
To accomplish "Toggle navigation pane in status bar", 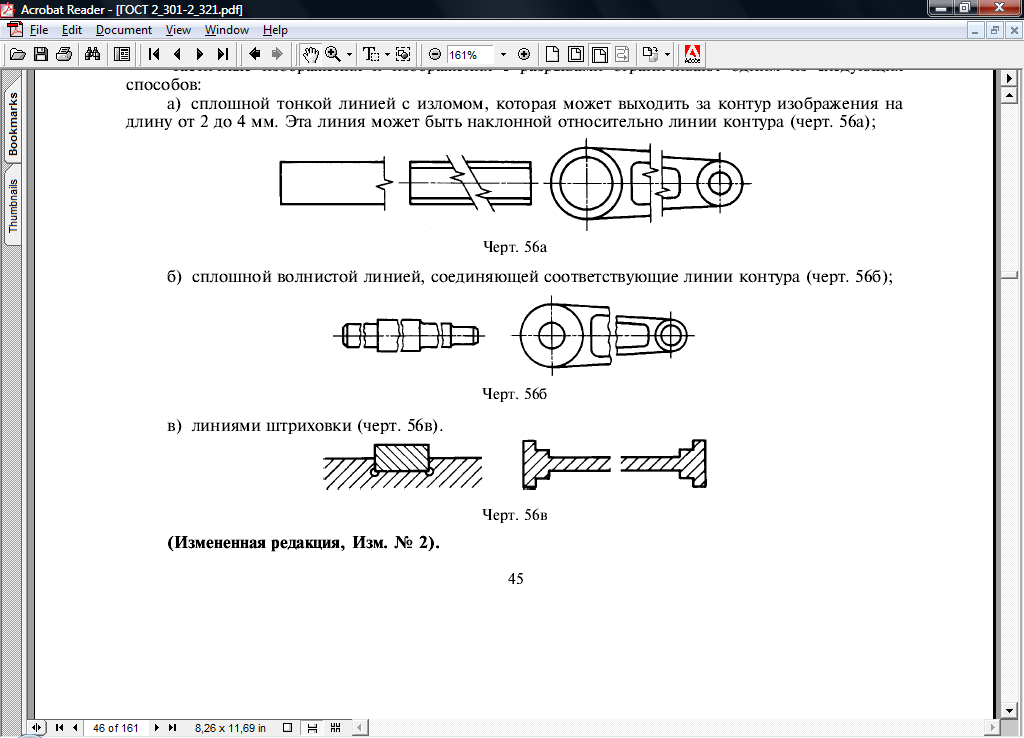I will (37, 728).
